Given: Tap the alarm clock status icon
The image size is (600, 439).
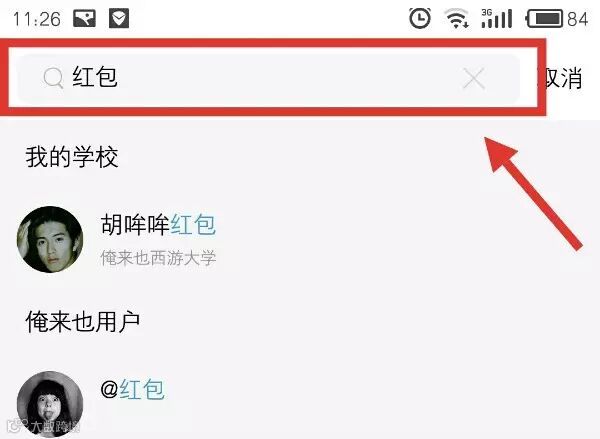Looking at the screenshot, I should click(x=420, y=18).
